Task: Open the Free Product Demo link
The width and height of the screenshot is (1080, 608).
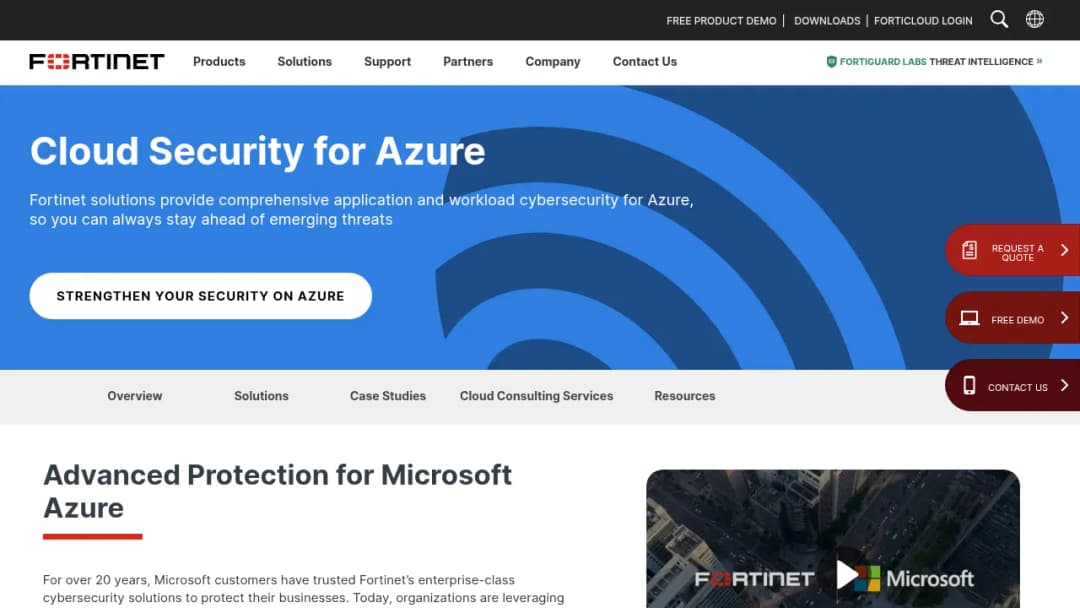Action: pos(721,21)
